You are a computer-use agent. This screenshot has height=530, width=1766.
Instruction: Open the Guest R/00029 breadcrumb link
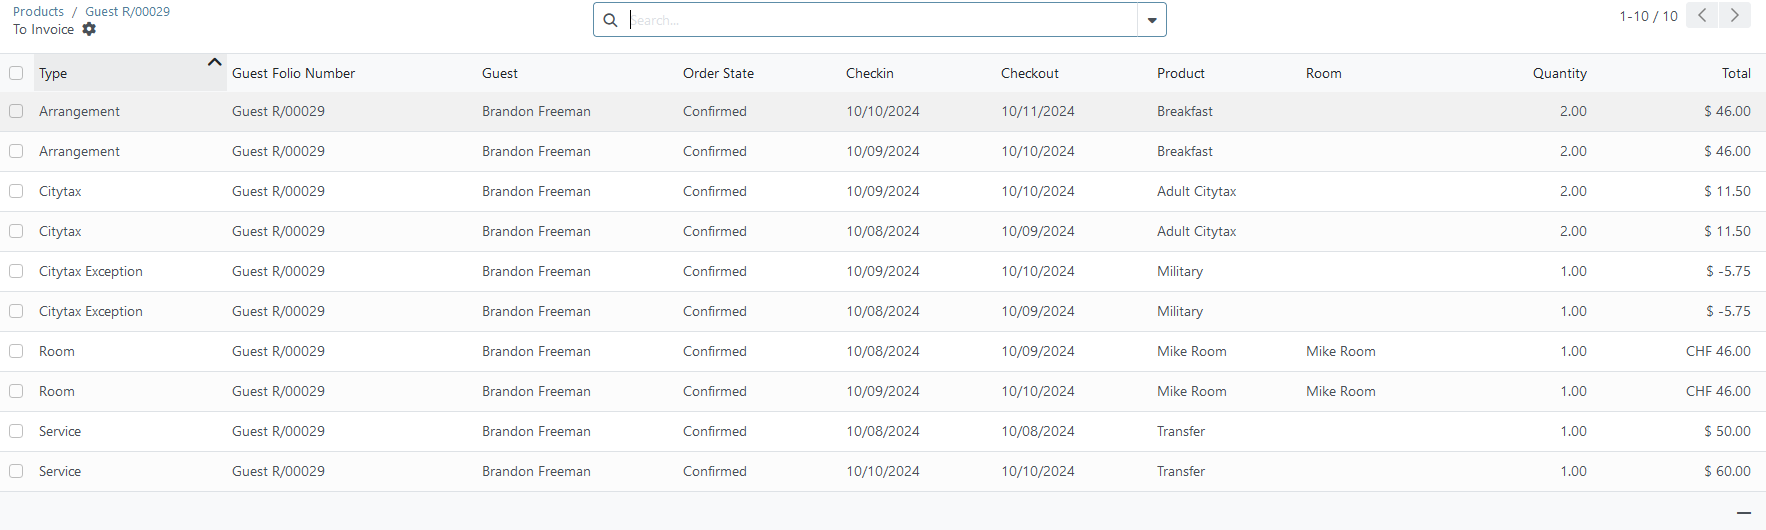click(x=127, y=11)
